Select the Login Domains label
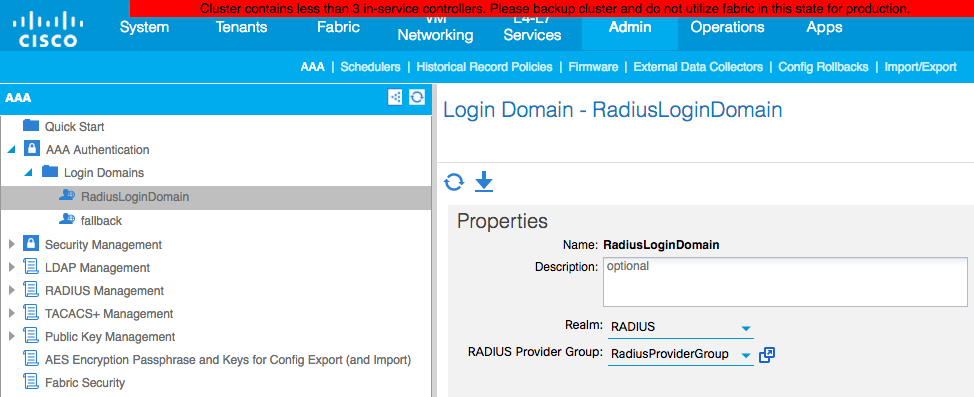The height and width of the screenshot is (397, 974). click(104, 173)
